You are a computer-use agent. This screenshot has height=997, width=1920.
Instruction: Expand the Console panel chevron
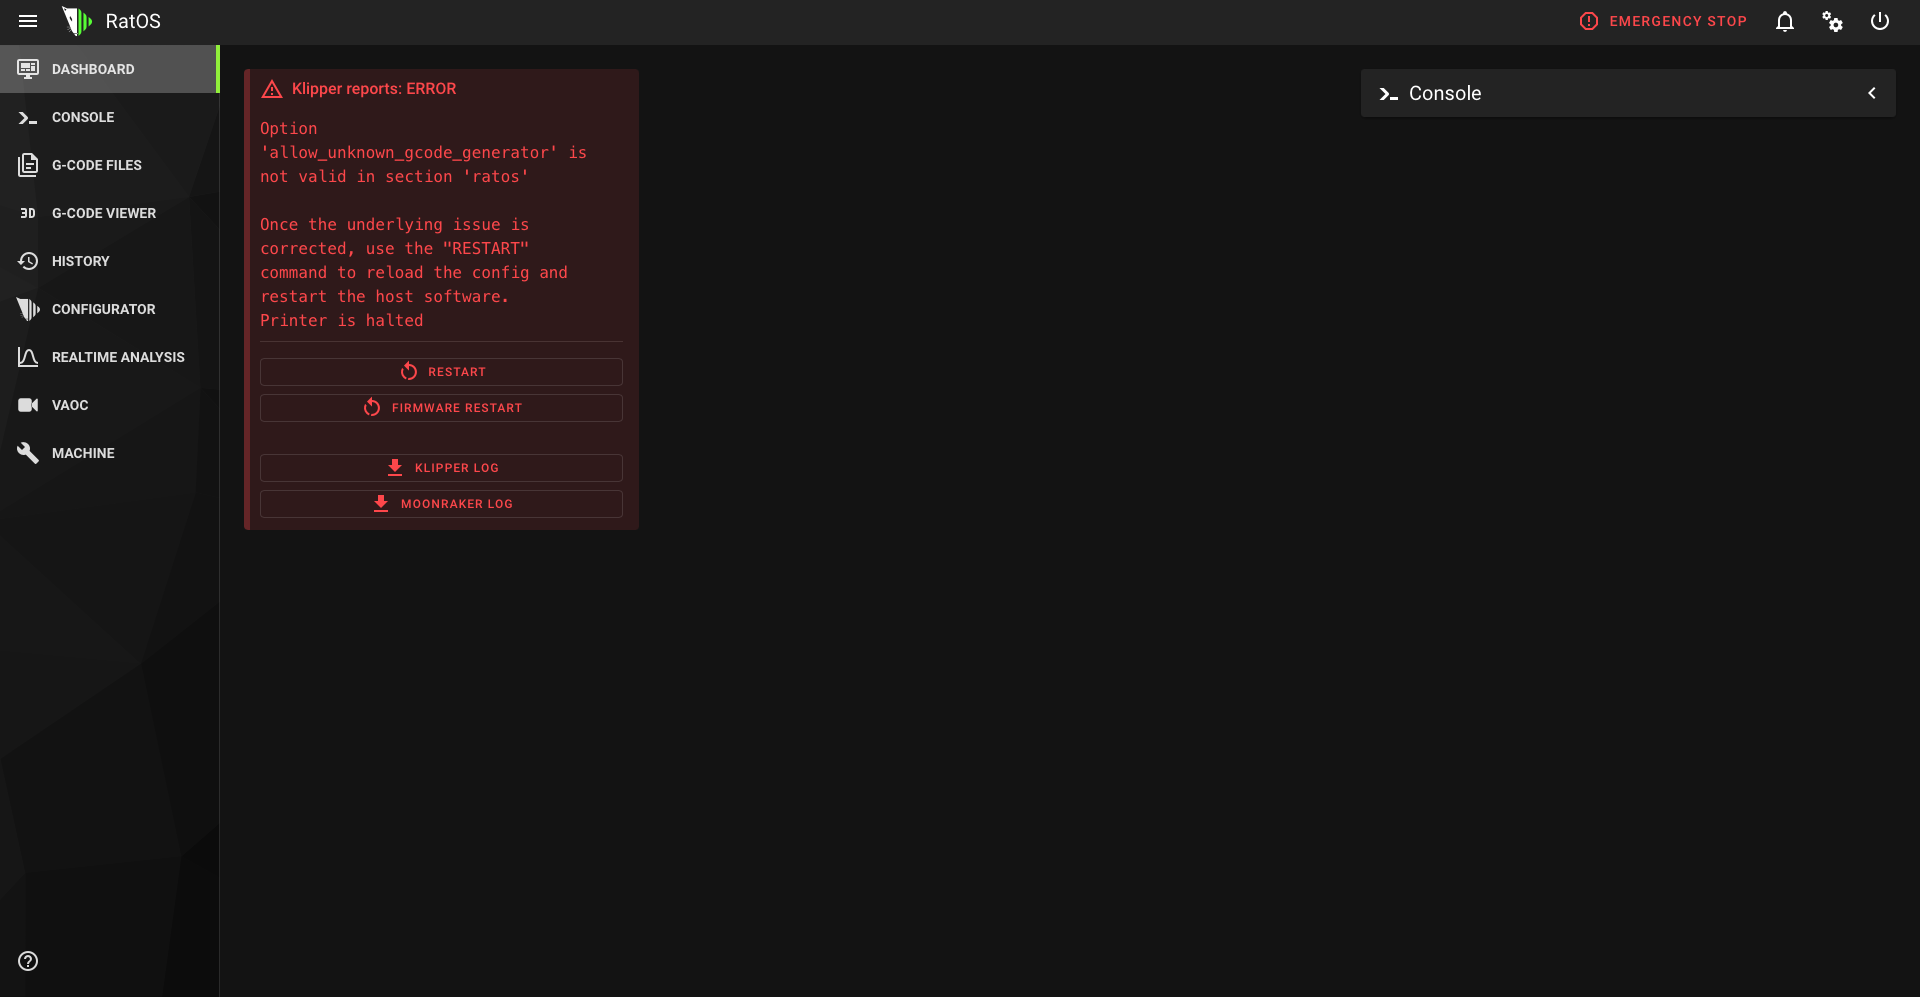(x=1872, y=93)
